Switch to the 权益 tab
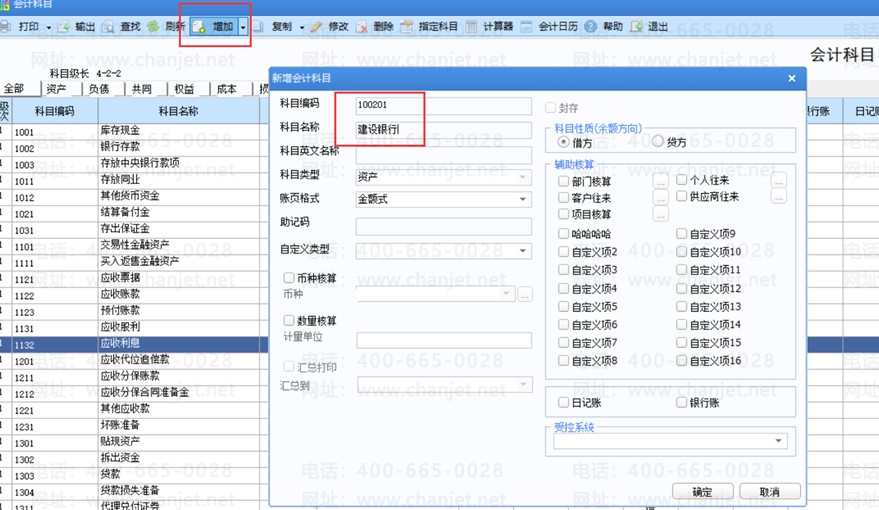 point(184,89)
